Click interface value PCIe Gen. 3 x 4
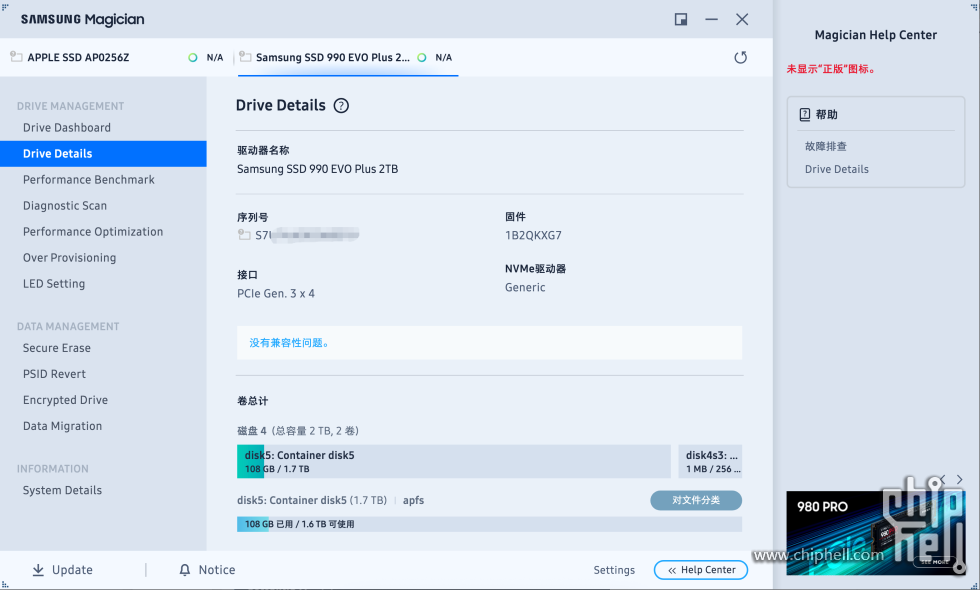Screen dimensions: 980x590 pos(276,294)
